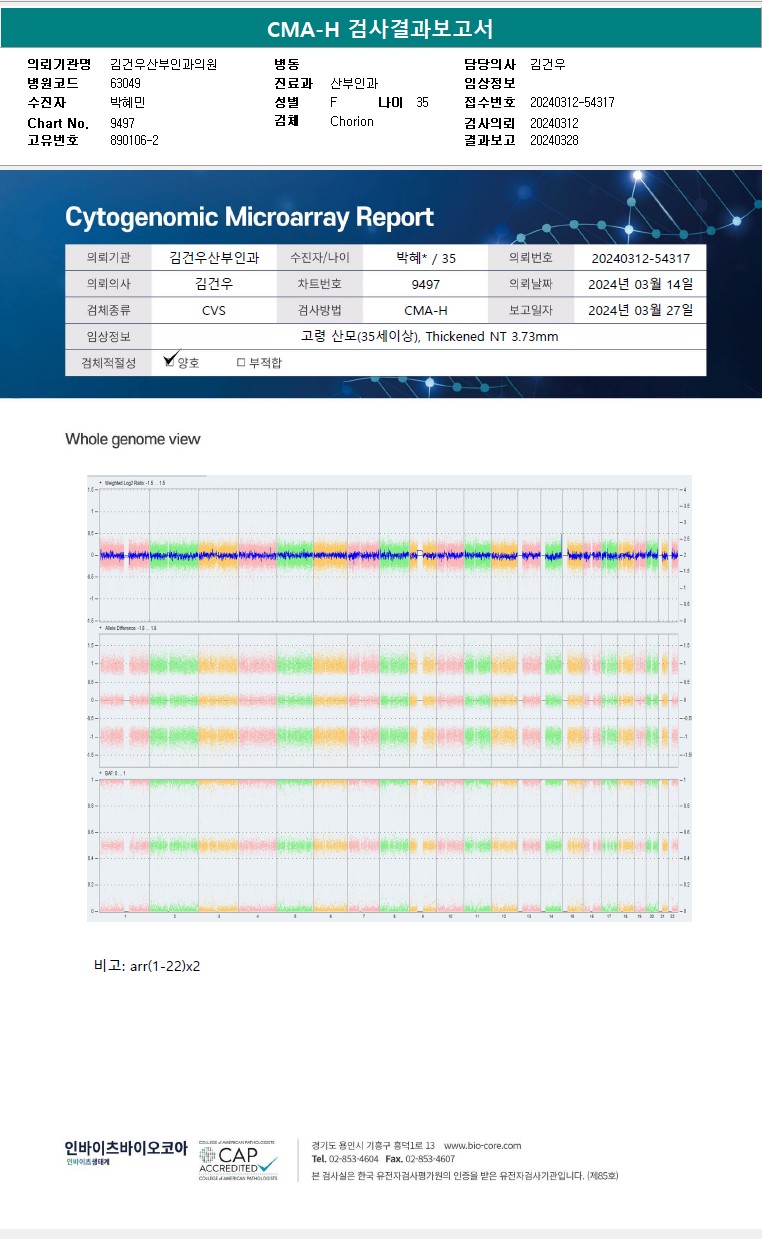Viewport: 762px width, 1239px height.
Task: Click the 접수번호 value 20240312-54317
Action: tap(572, 103)
